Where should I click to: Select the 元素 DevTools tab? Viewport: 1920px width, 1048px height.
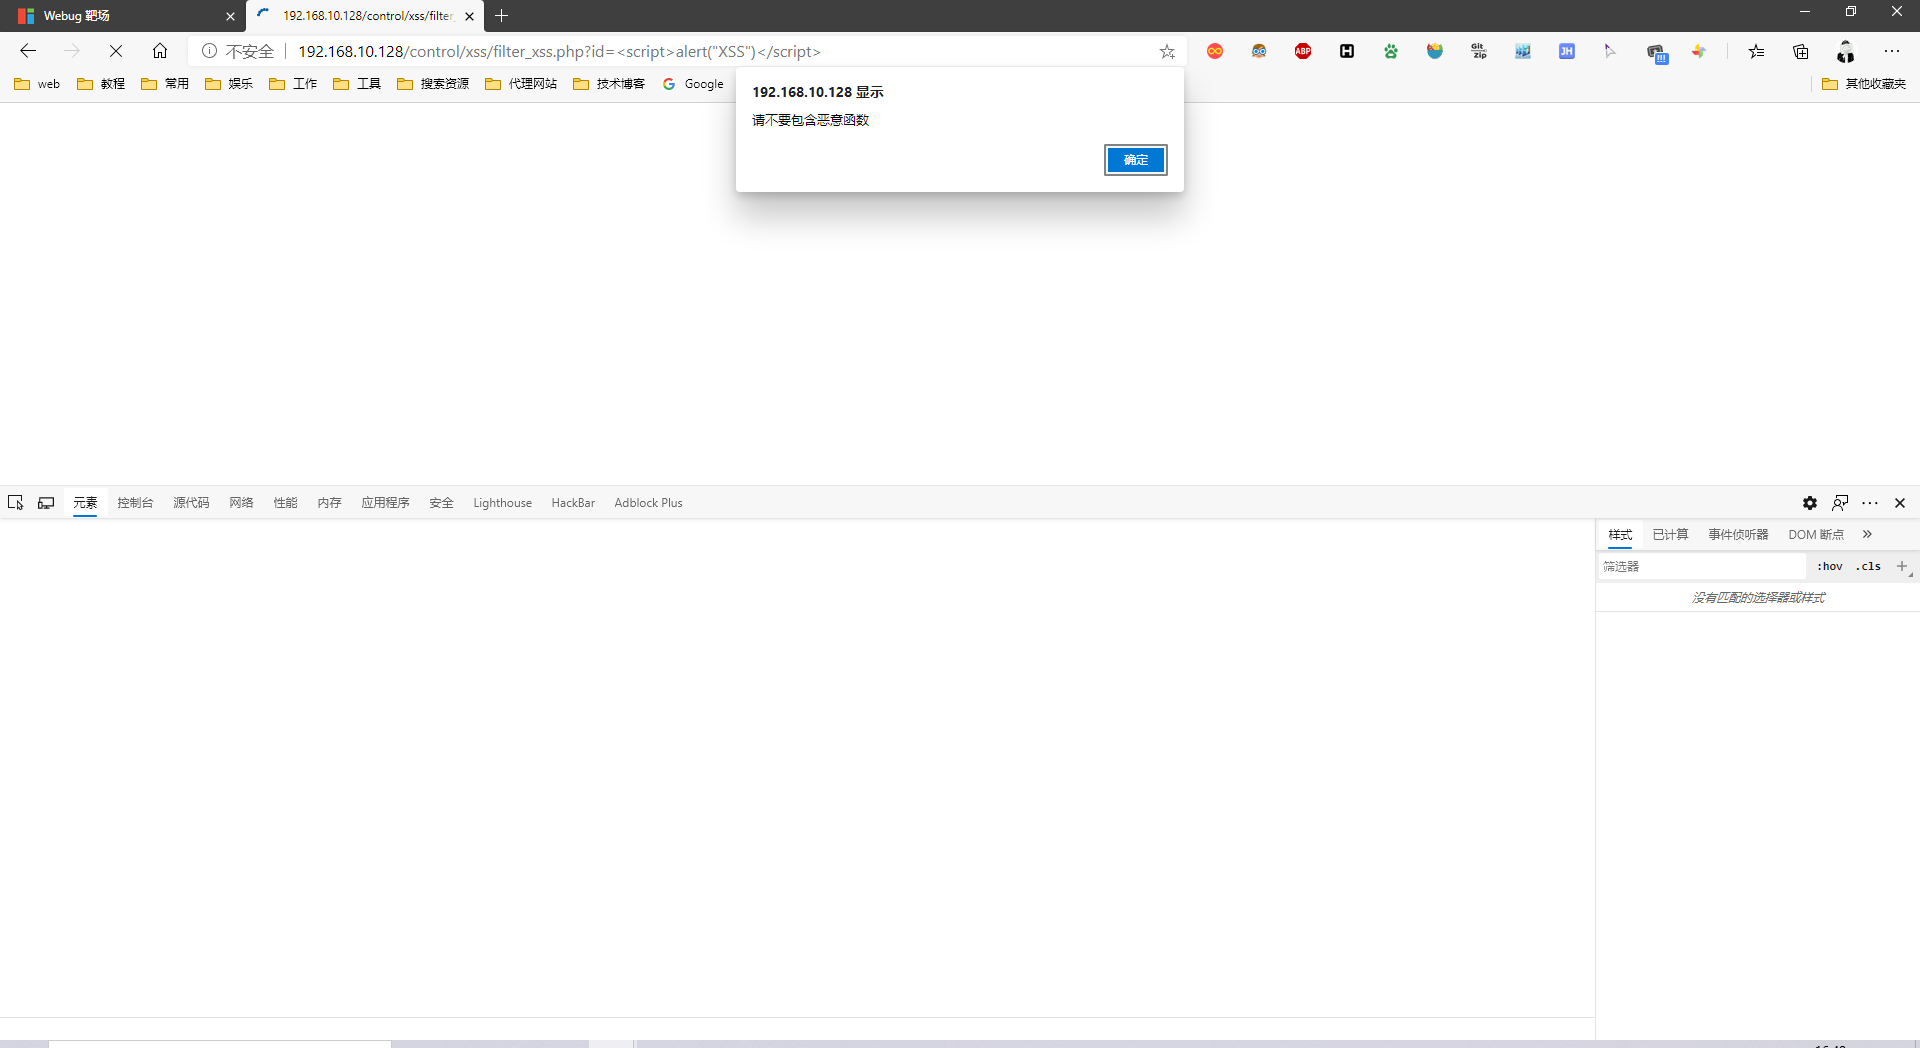coord(85,503)
